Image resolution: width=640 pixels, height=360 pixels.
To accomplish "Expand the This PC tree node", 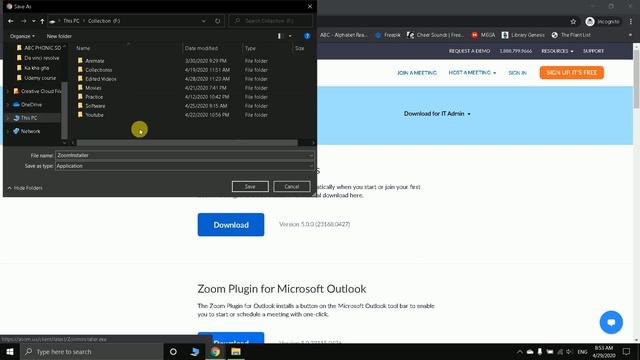I will [7, 118].
